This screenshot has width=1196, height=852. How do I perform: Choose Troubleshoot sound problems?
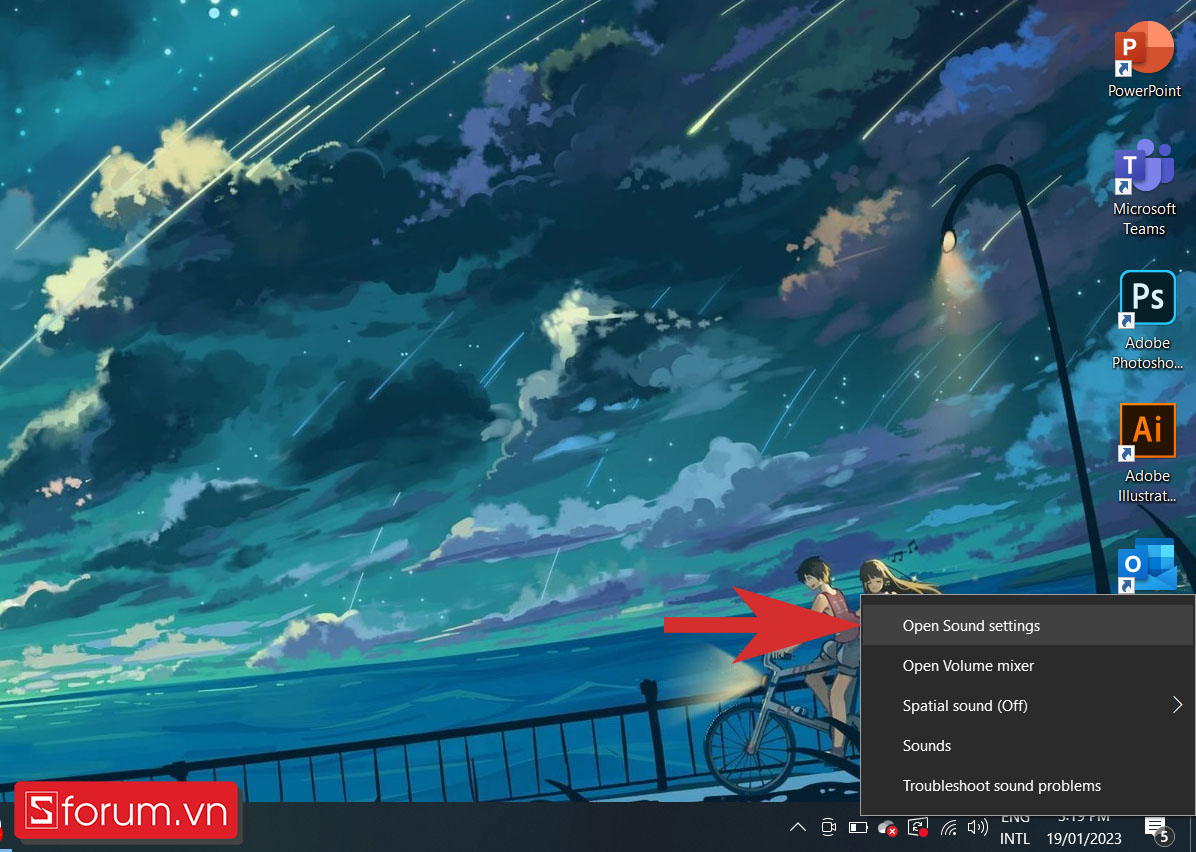[1027, 786]
